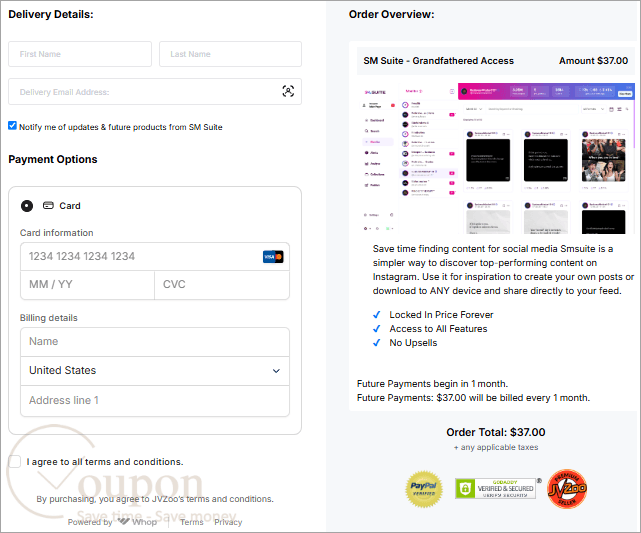Click the No Upsells item
This screenshot has height=533, width=641.
pyautogui.click(x=413, y=343)
